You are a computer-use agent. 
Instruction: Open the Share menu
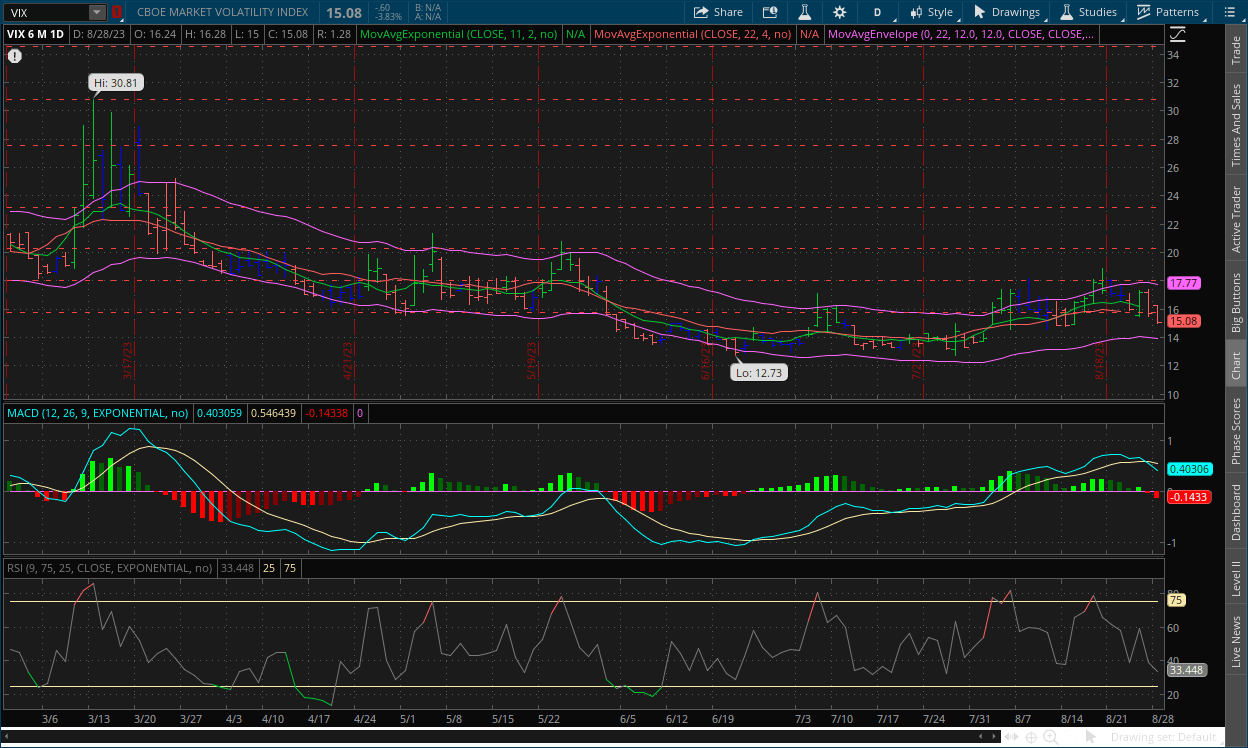[x=719, y=12]
